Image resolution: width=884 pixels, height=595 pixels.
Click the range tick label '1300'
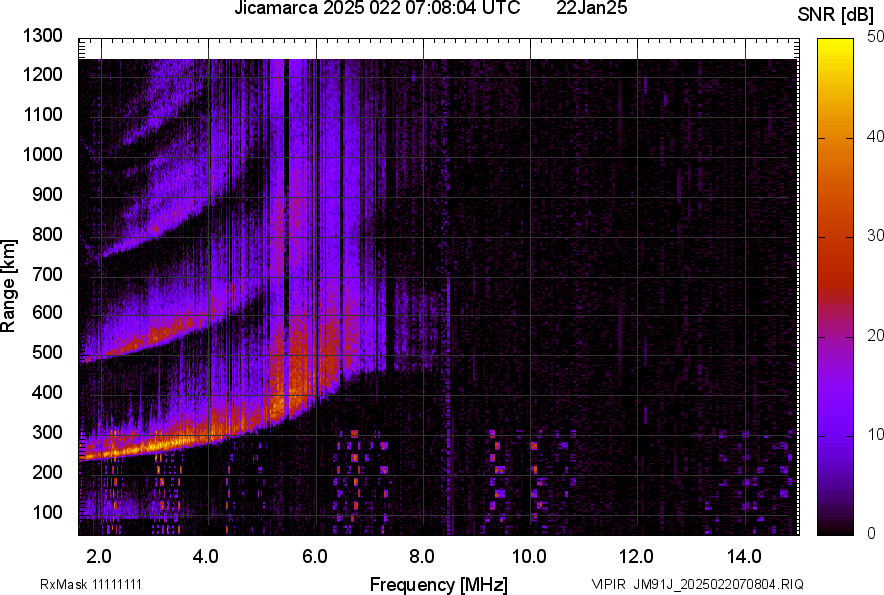(x=42, y=36)
